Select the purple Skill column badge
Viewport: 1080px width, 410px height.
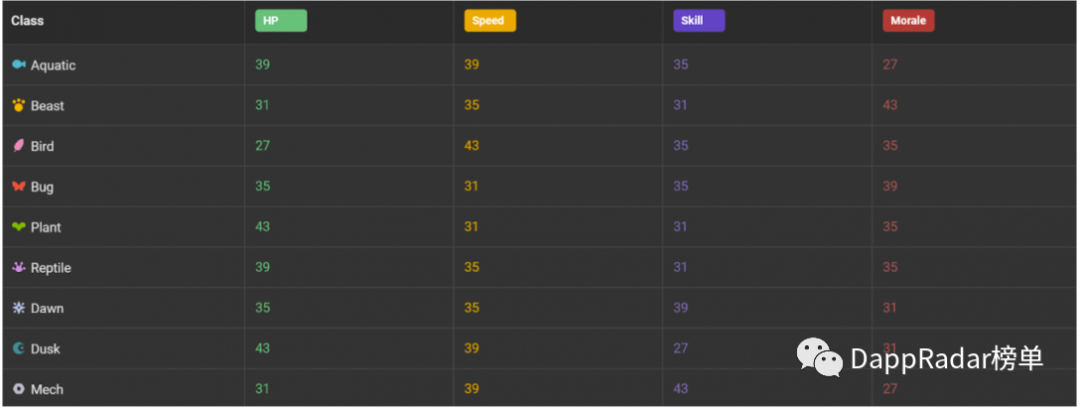click(699, 21)
